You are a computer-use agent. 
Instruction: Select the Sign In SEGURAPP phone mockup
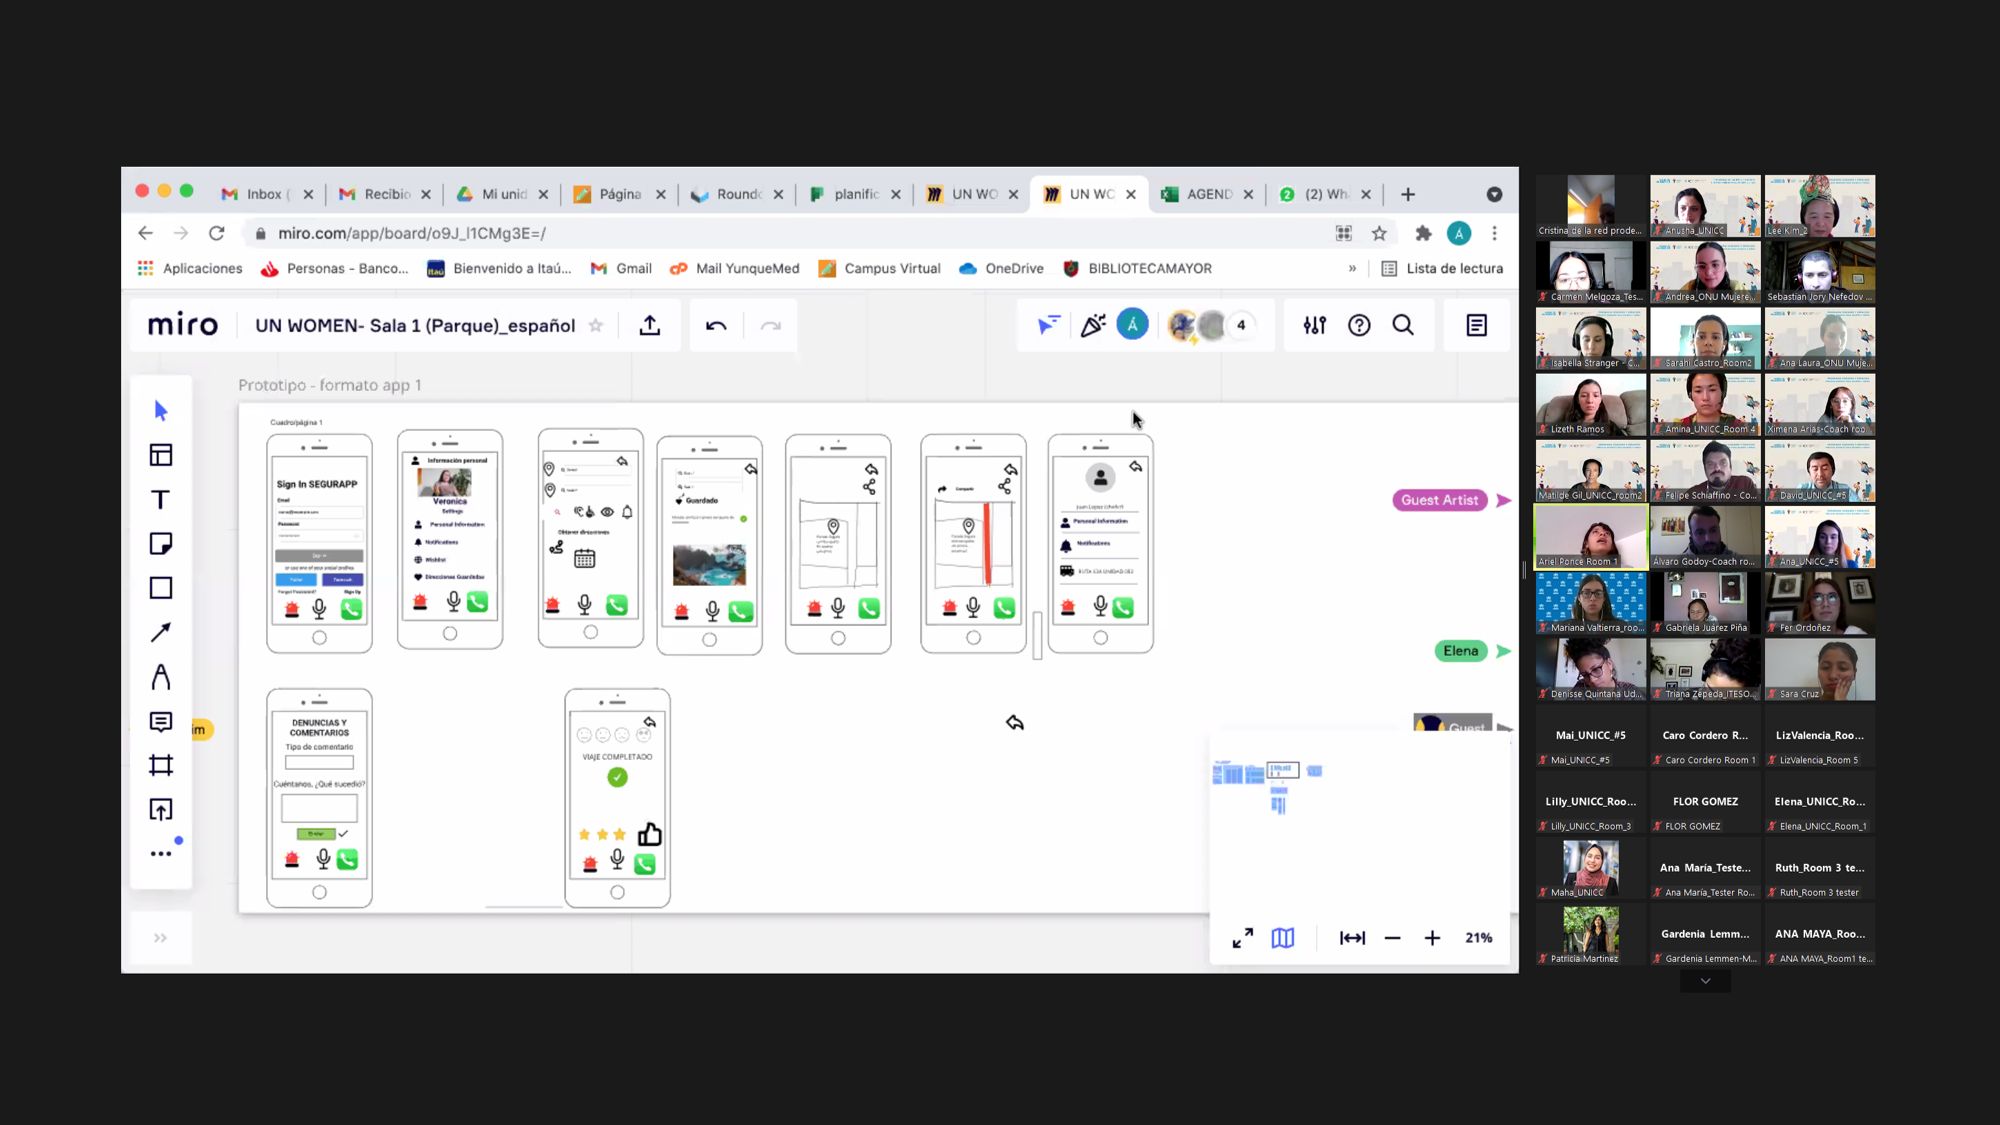point(319,543)
